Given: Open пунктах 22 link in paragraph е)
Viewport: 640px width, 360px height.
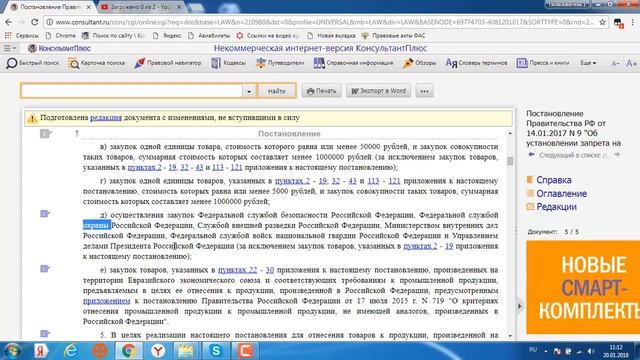Looking at the screenshot, I should (238, 270).
